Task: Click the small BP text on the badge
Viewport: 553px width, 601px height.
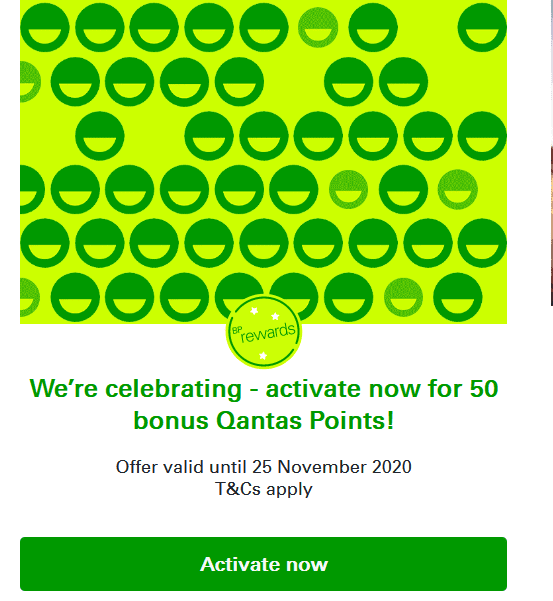Action: point(236,331)
